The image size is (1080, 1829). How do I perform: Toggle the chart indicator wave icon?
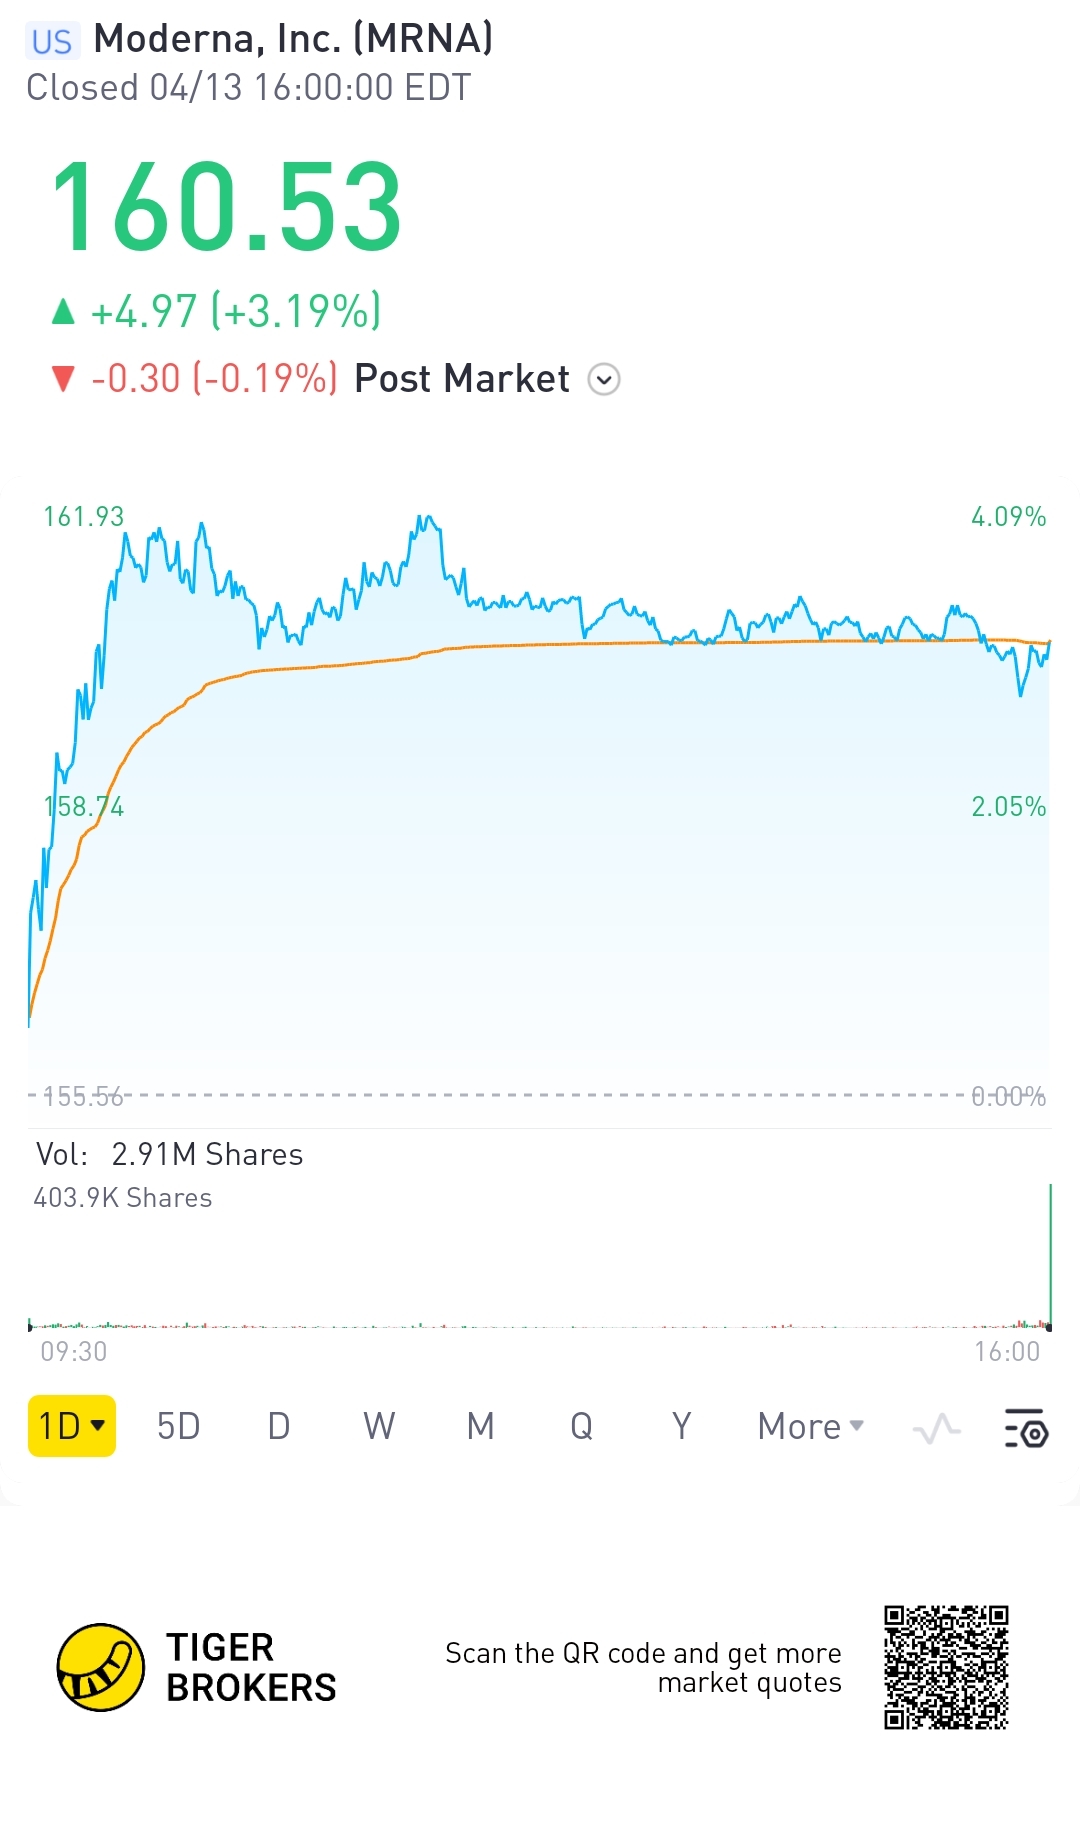click(x=936, y=1428)
